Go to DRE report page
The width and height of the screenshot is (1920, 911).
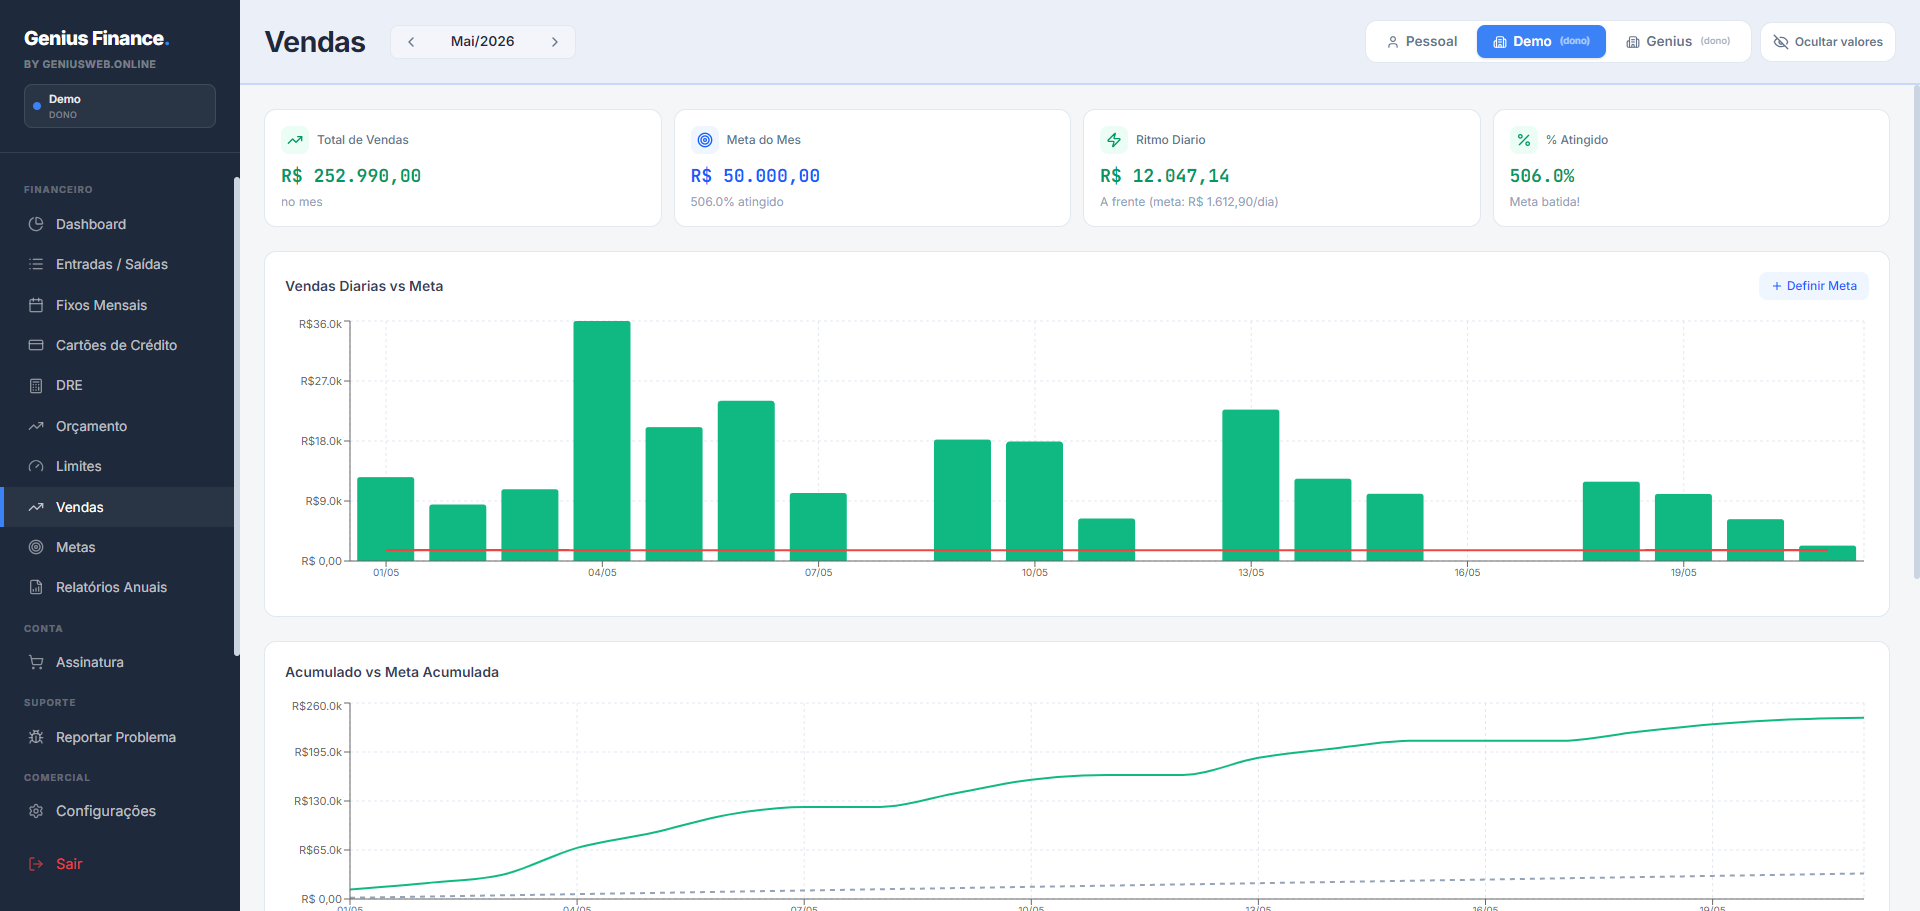[118, 385]
